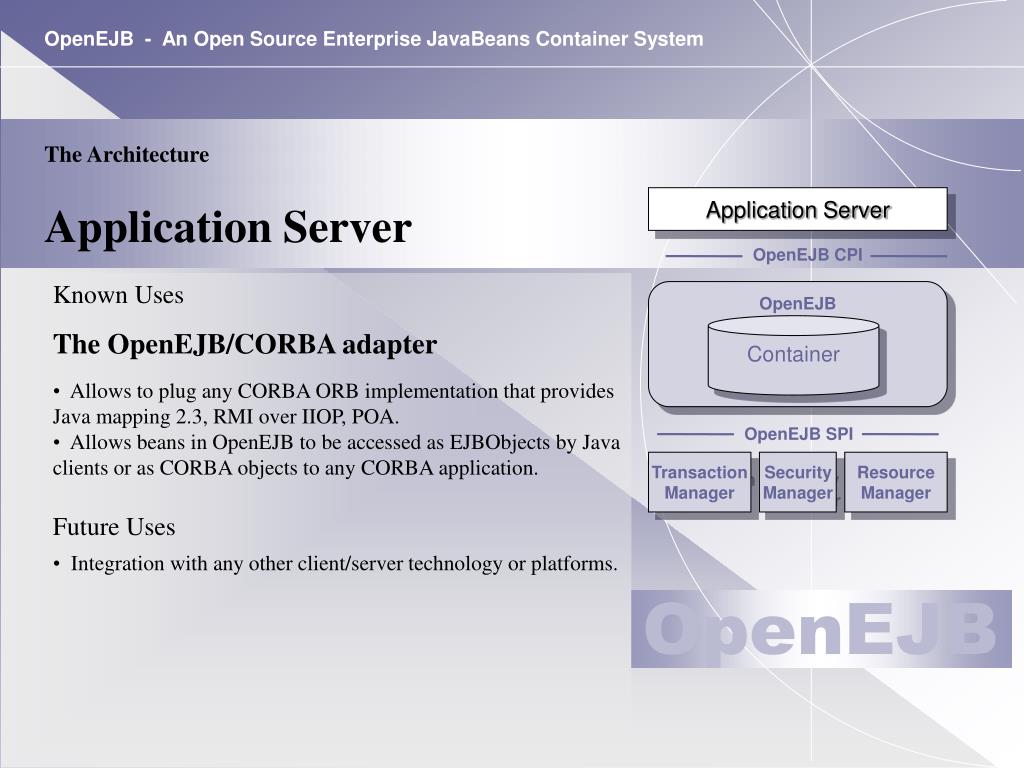Click the Application Server box in diagram
Screen dimensions: 1024x768
coord(797,210)
